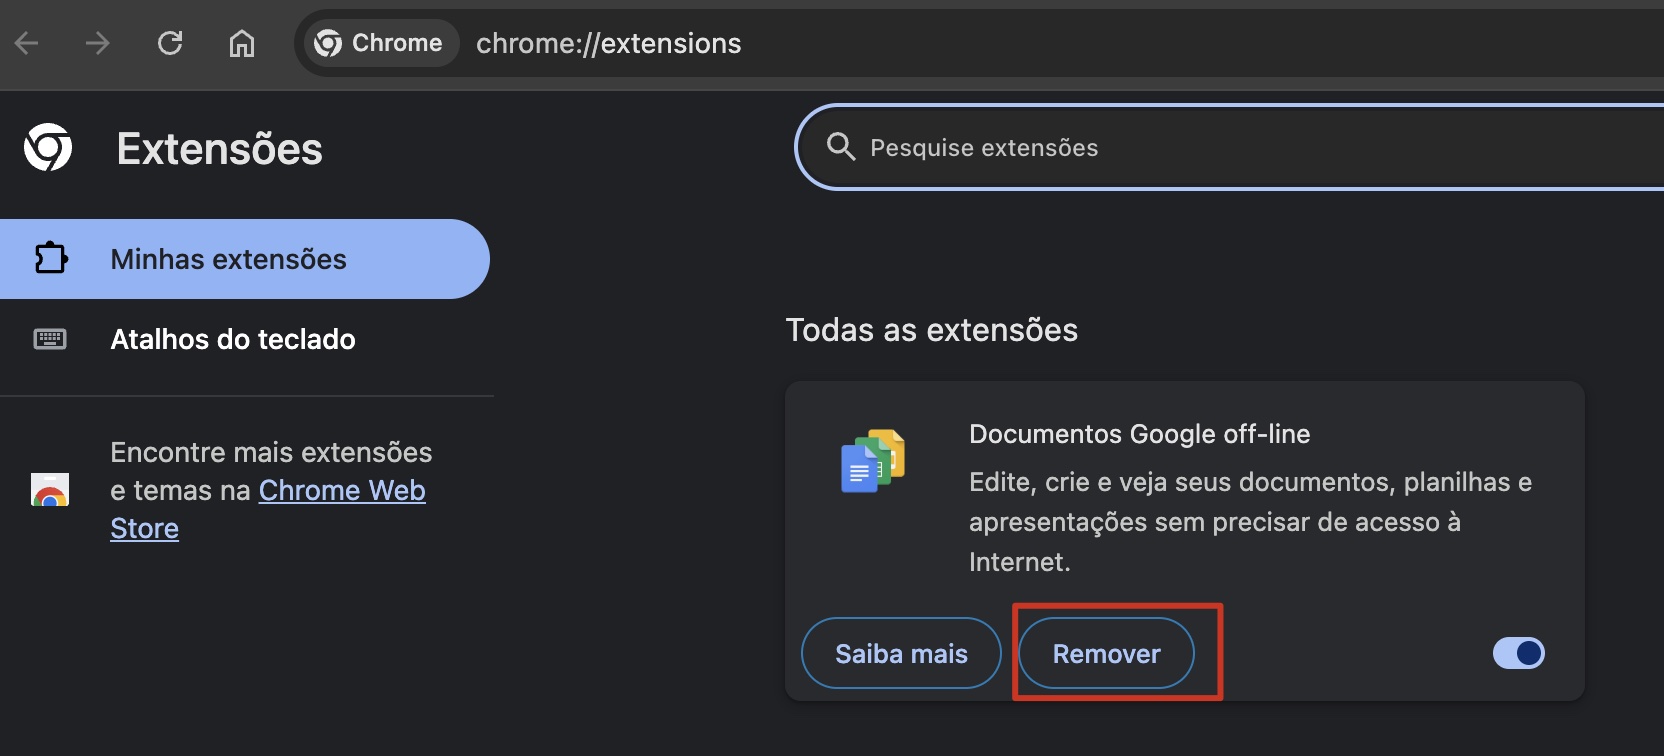1664x756 pixels.
Task: Click the Remover button
Action: pos(1105,653)
